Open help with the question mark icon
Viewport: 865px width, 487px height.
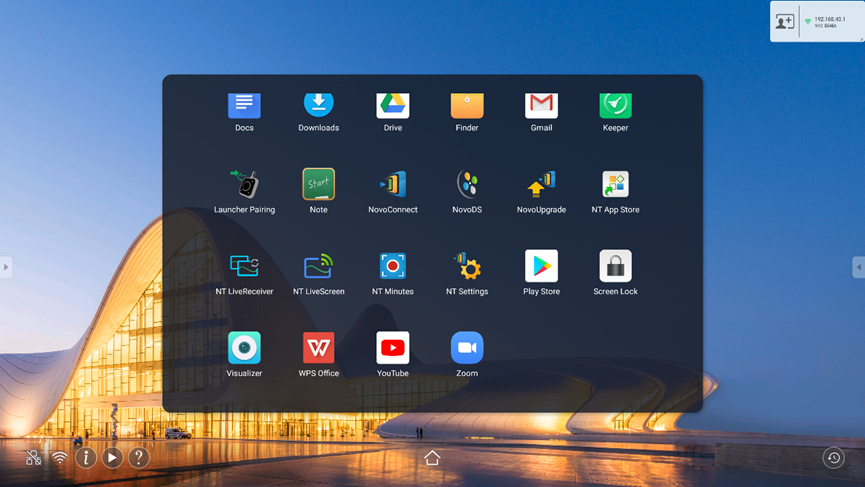click(x=139, y=457)
